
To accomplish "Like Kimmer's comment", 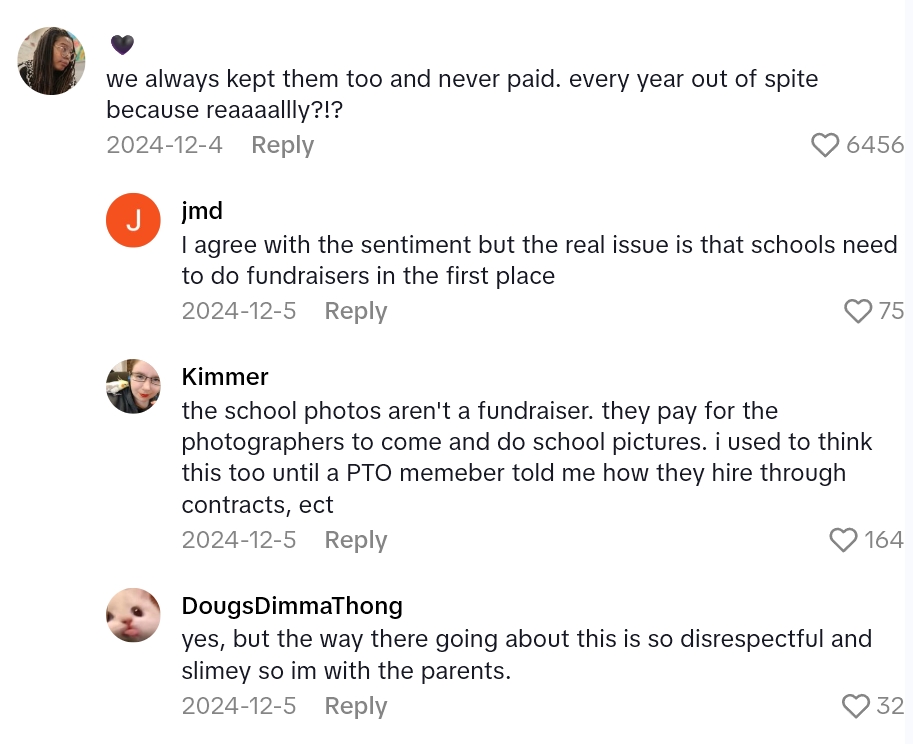I will click(x=841, y=539).
